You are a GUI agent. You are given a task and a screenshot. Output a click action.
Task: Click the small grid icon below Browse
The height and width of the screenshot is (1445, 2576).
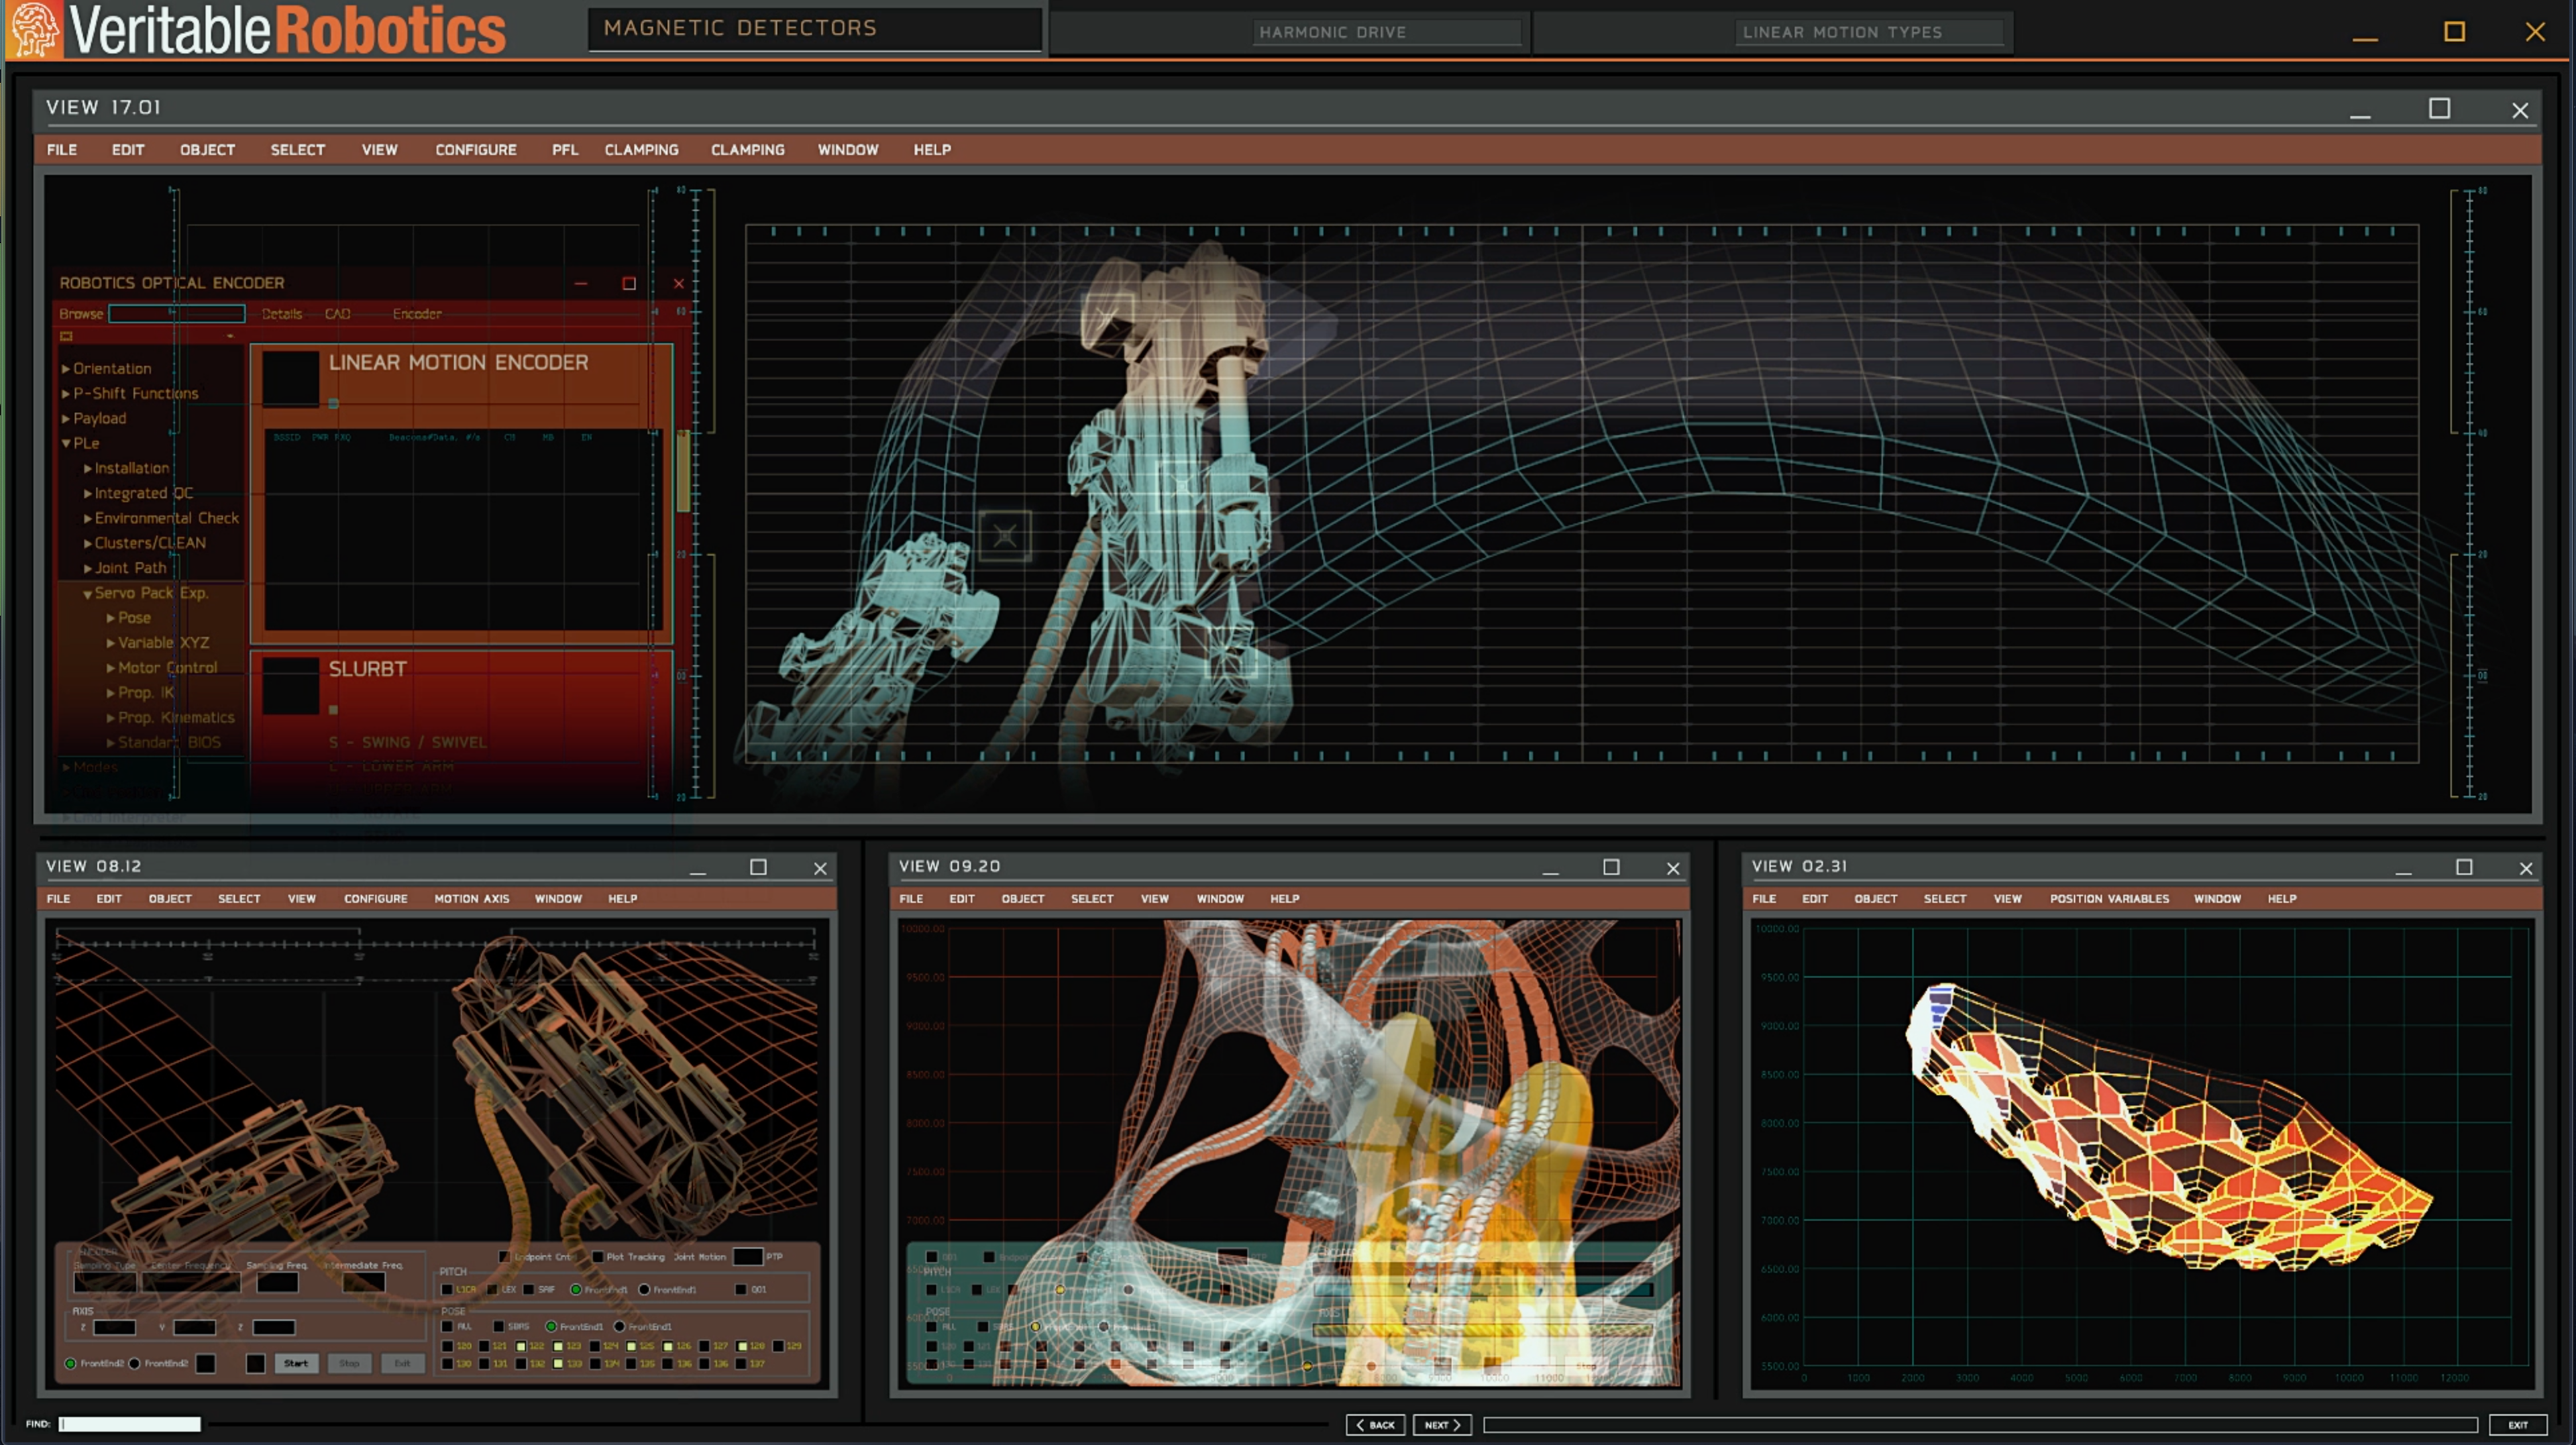67,336
